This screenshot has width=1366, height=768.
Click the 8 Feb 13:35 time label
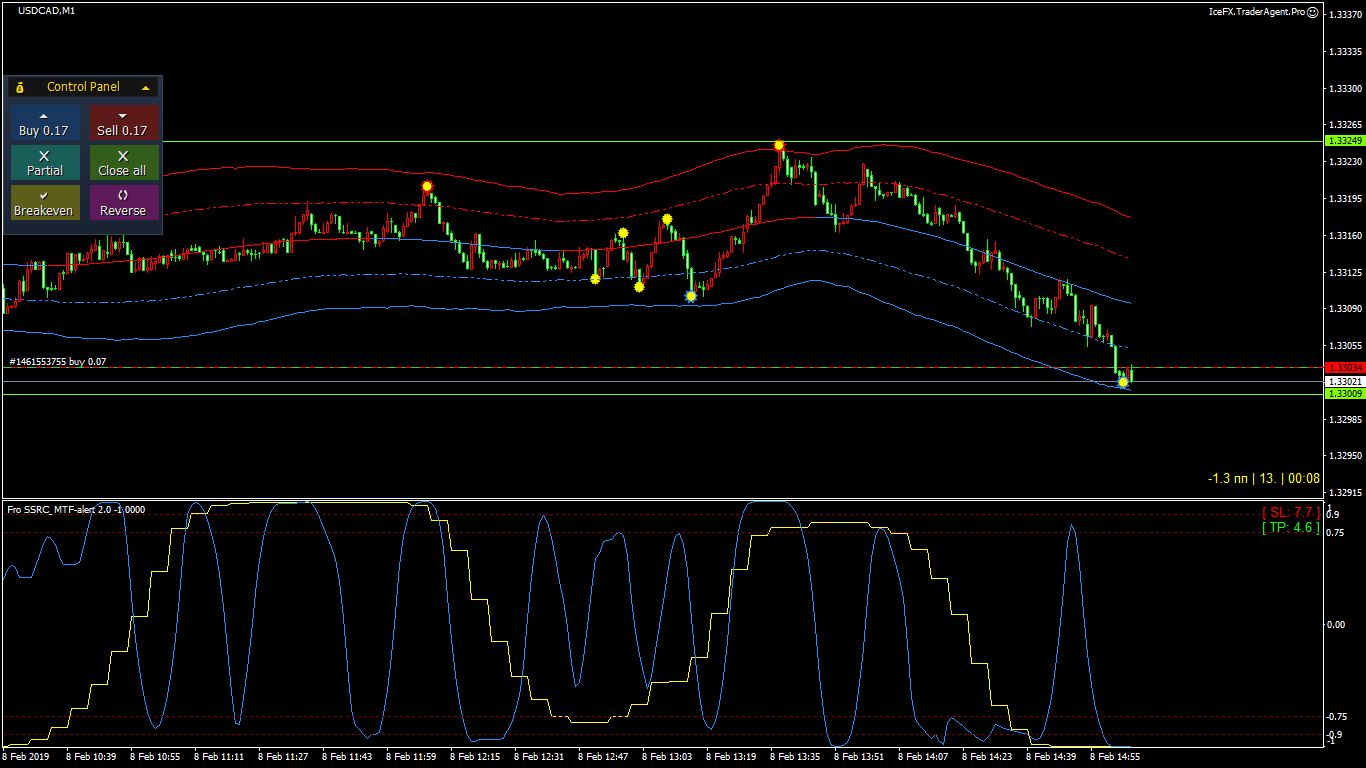(x=795, y=757)
